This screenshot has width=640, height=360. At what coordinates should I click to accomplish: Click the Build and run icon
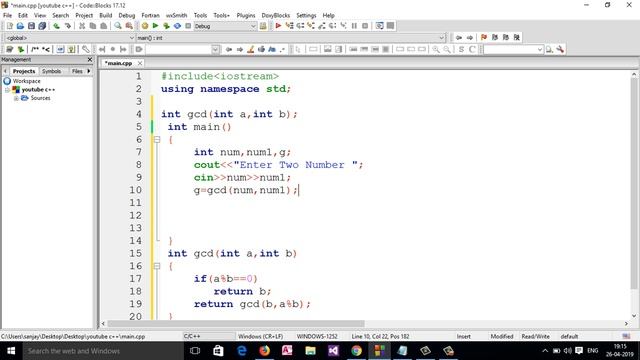(x=166, y=26)
